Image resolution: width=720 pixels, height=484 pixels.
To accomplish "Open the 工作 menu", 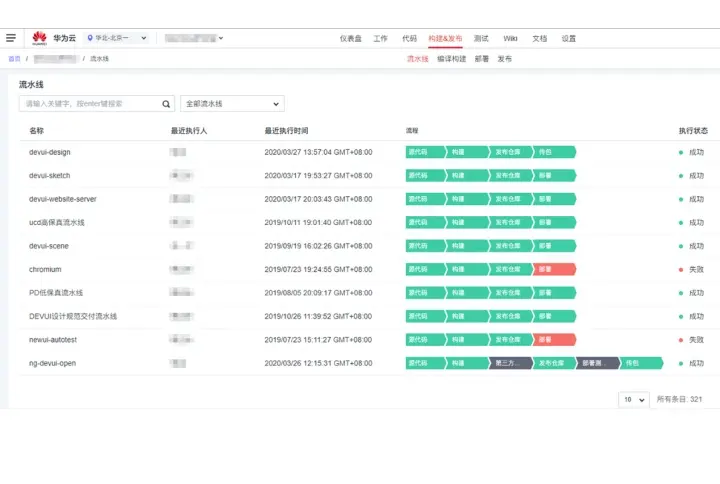I will pos(380,39).
